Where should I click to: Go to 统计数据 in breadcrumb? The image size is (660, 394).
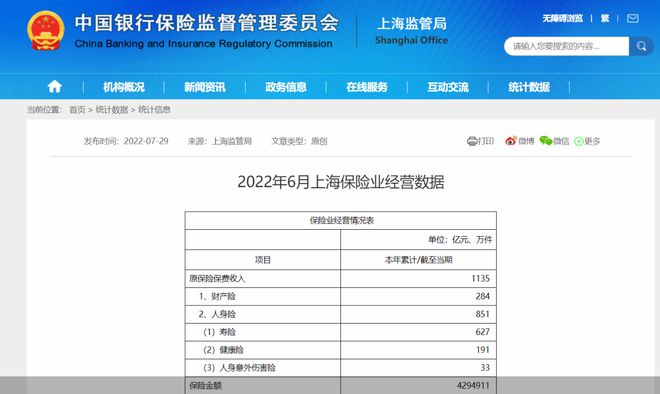[112, 110]
